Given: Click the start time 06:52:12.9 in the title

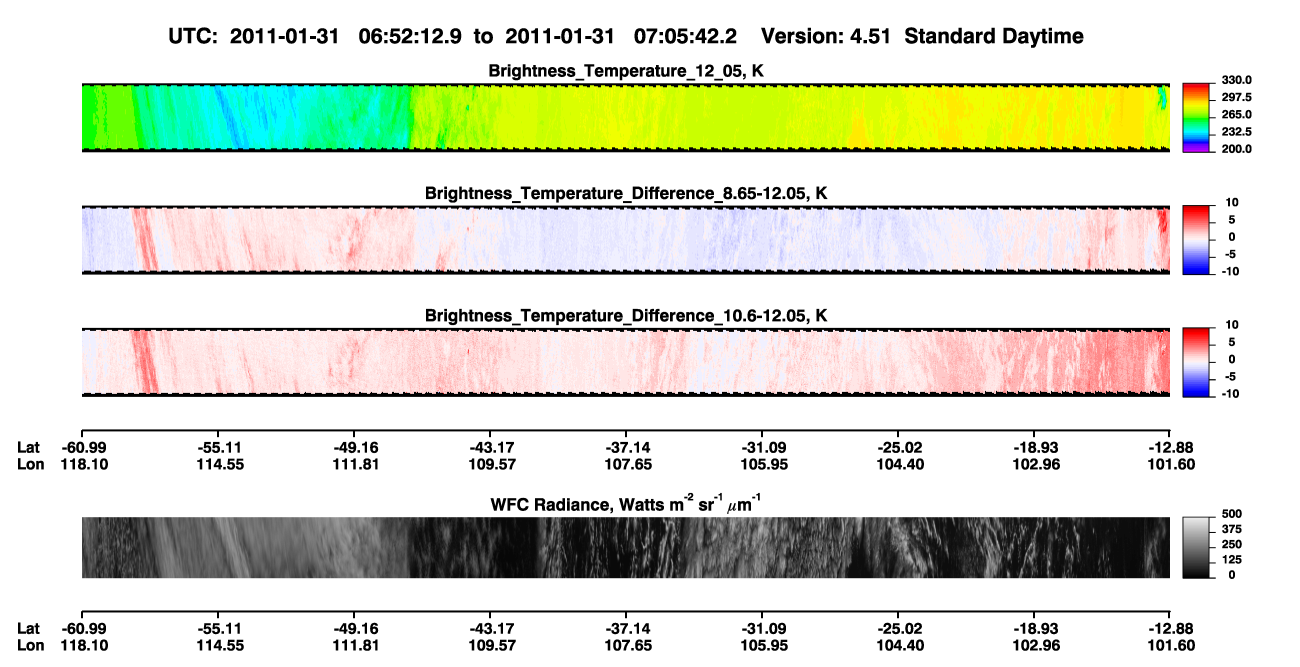Looking at the screenshot, I should click(411, 36).
